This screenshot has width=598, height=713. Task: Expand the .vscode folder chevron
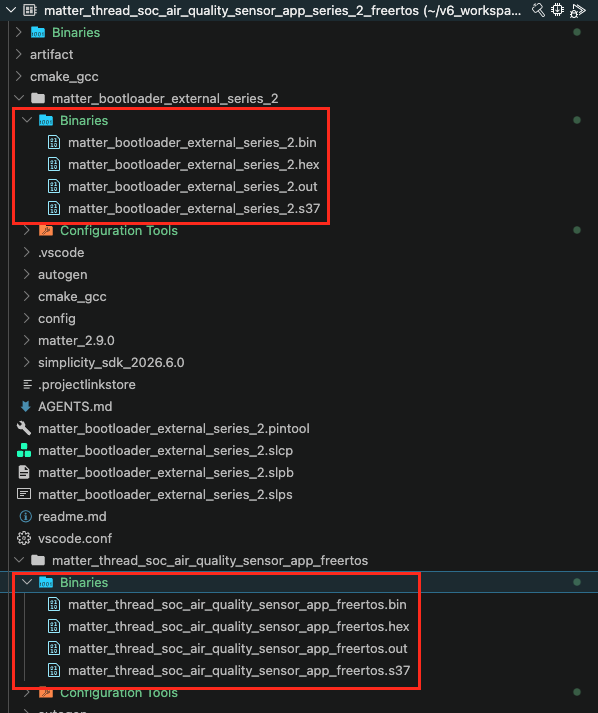coord(27,252)
